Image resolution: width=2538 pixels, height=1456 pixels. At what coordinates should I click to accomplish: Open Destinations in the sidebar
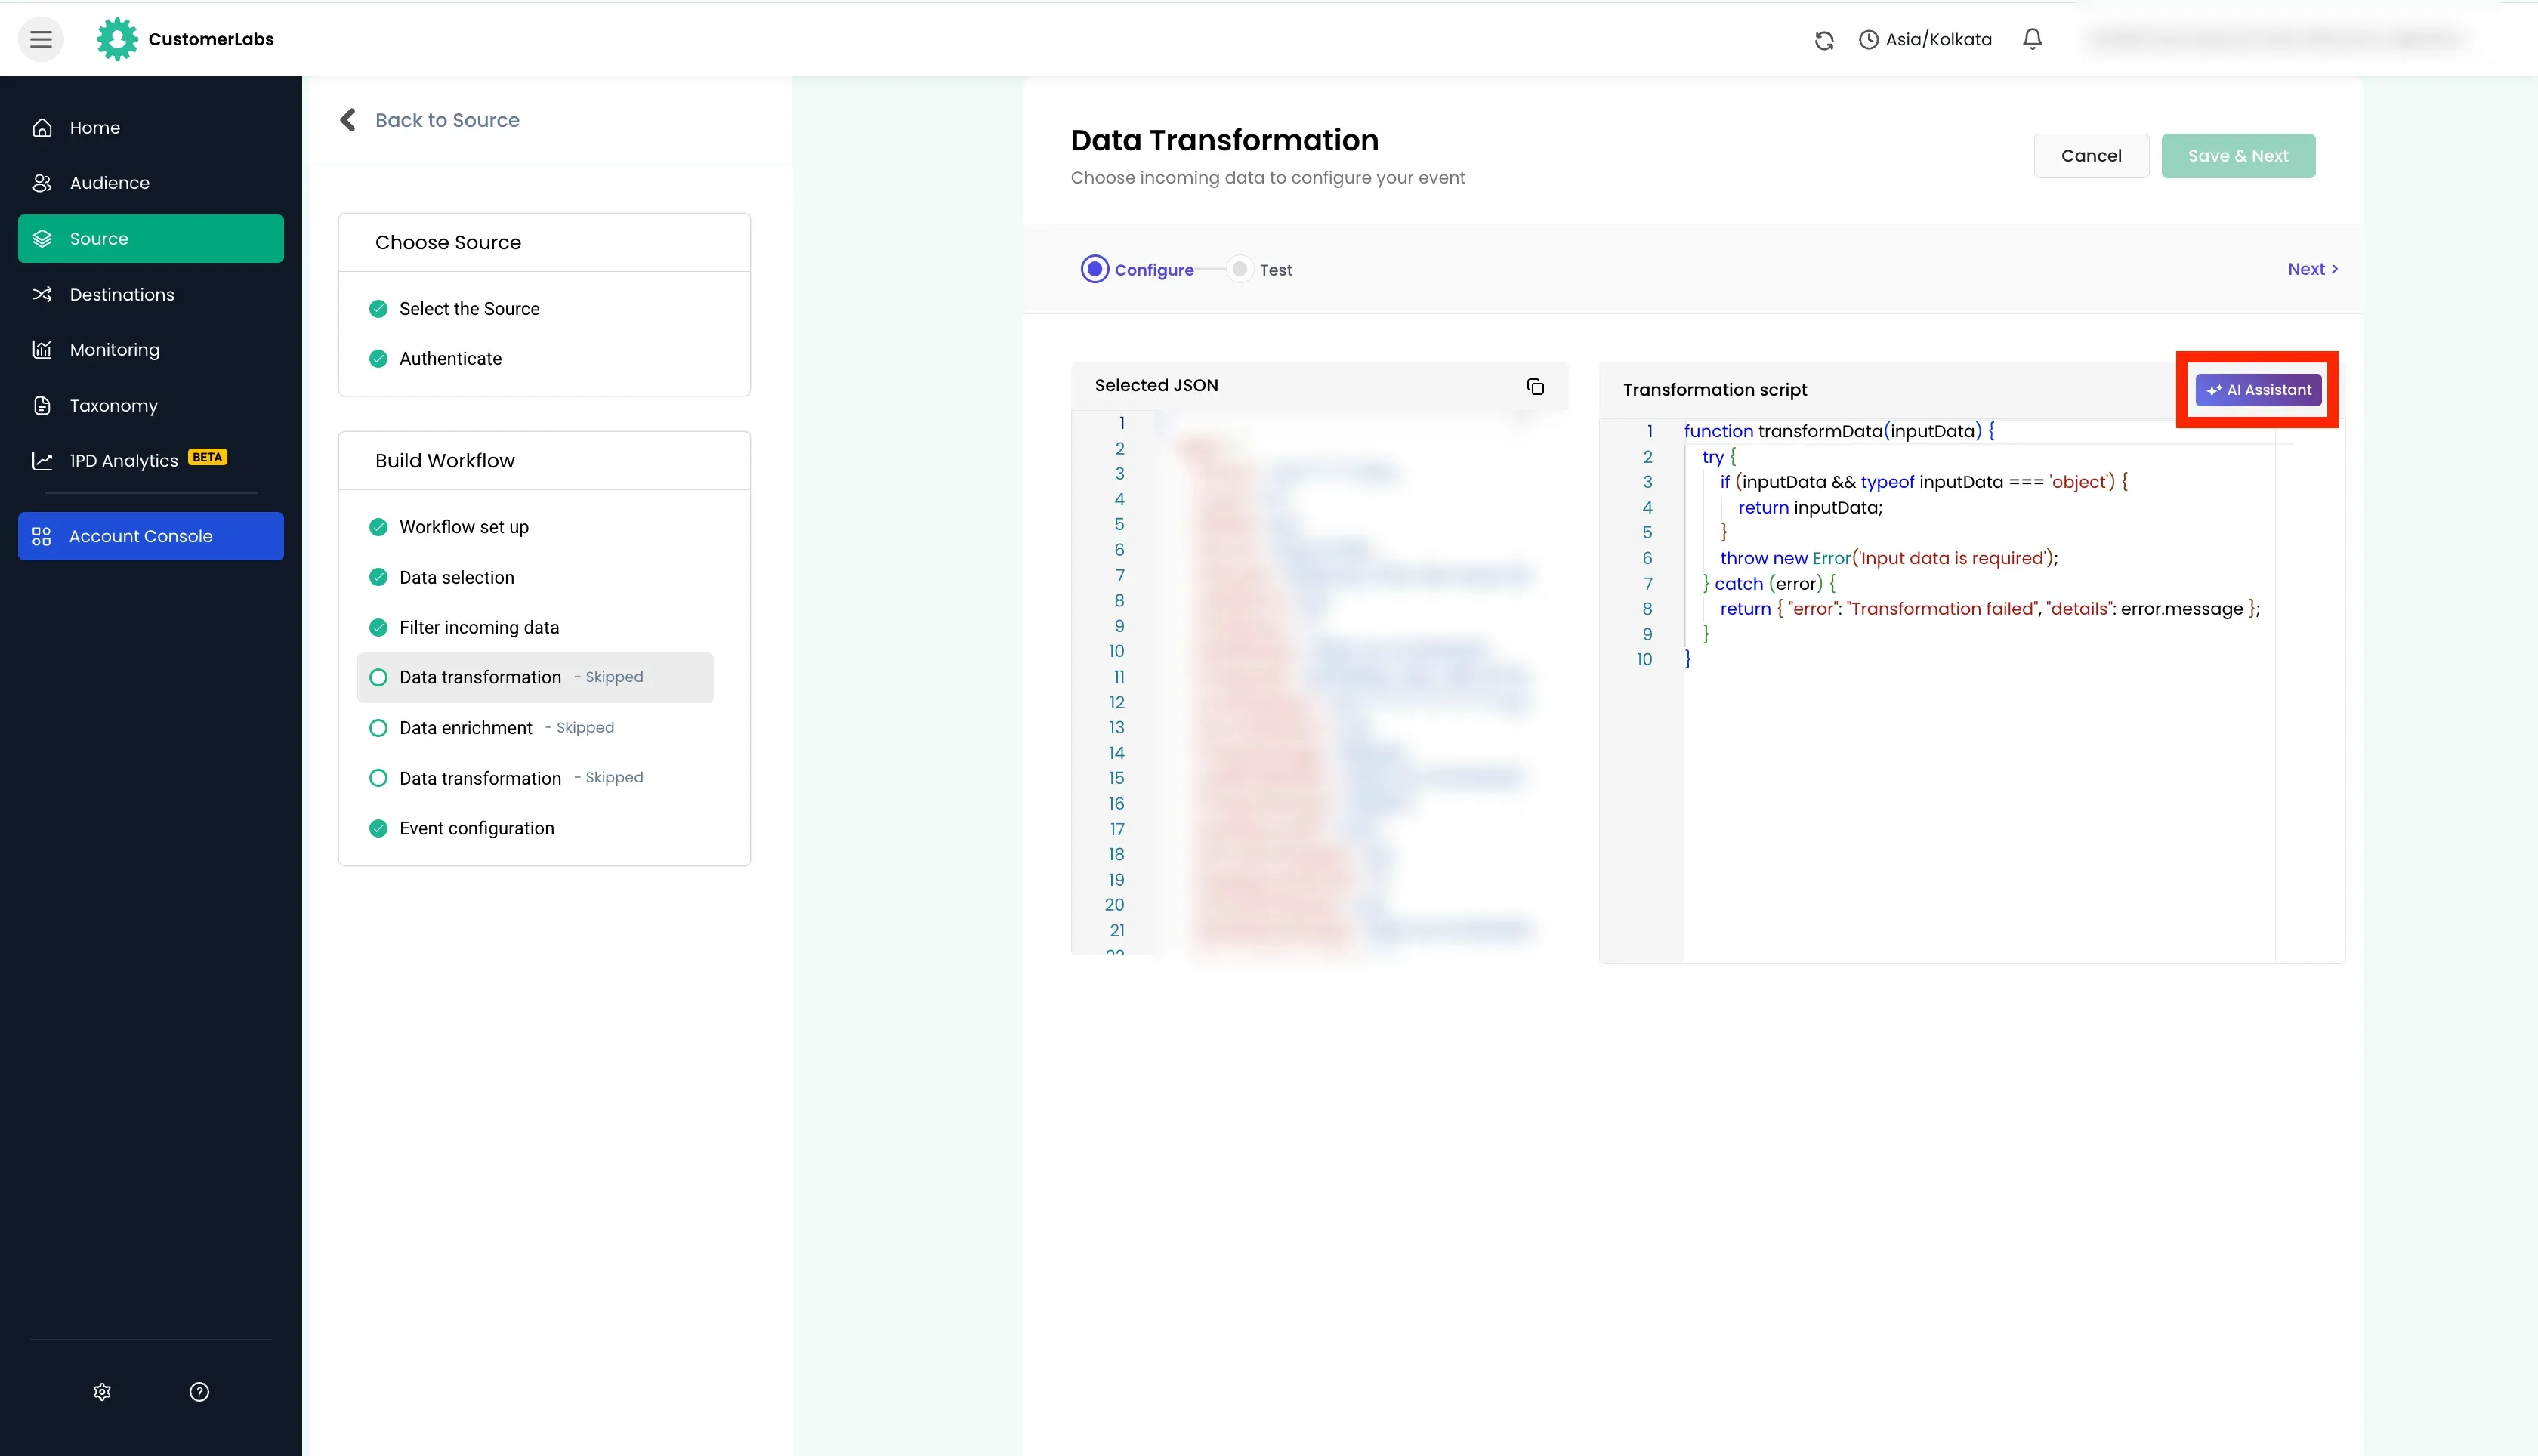151,294
